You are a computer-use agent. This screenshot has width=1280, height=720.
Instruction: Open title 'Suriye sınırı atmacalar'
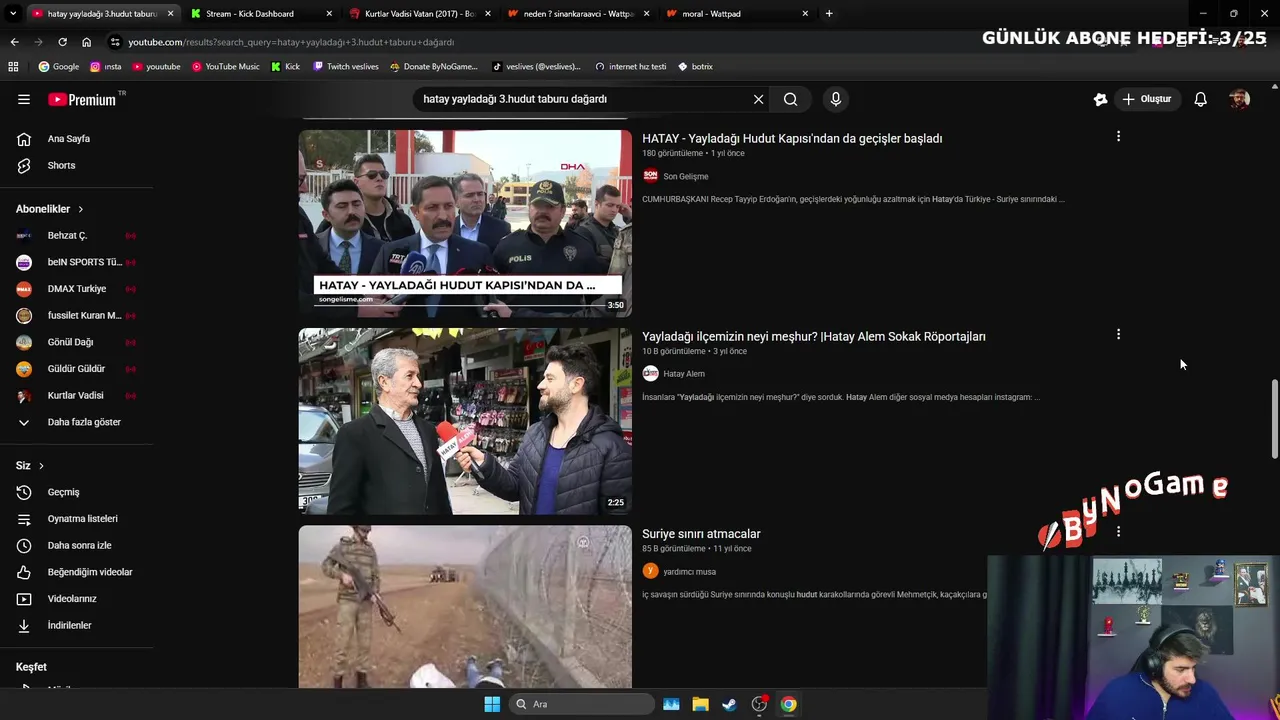tap(701, 534)
